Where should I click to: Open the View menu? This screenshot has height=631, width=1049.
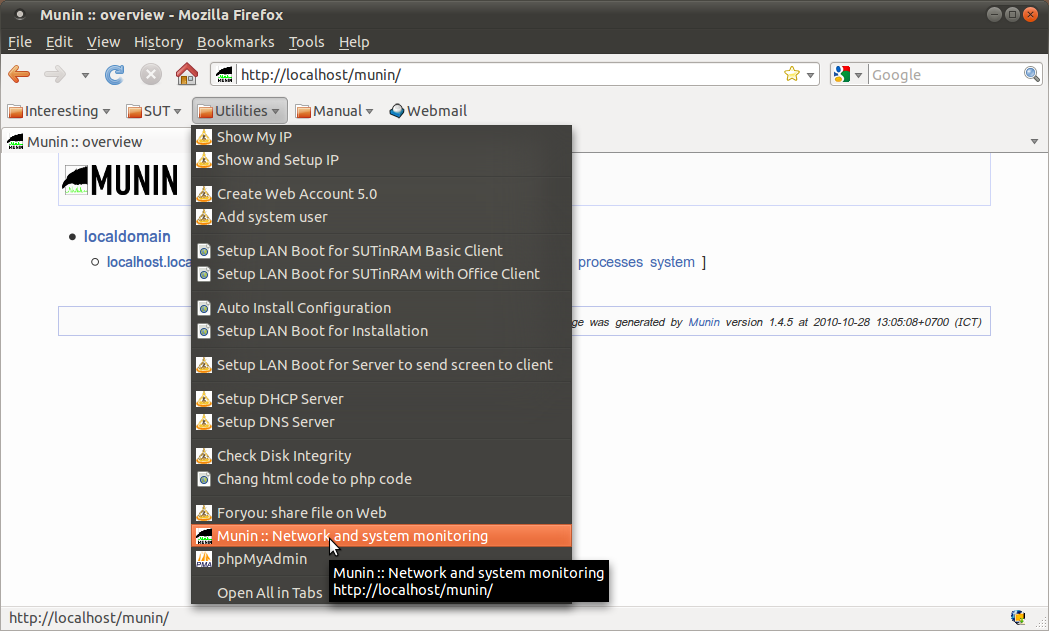tap(103, 42)
